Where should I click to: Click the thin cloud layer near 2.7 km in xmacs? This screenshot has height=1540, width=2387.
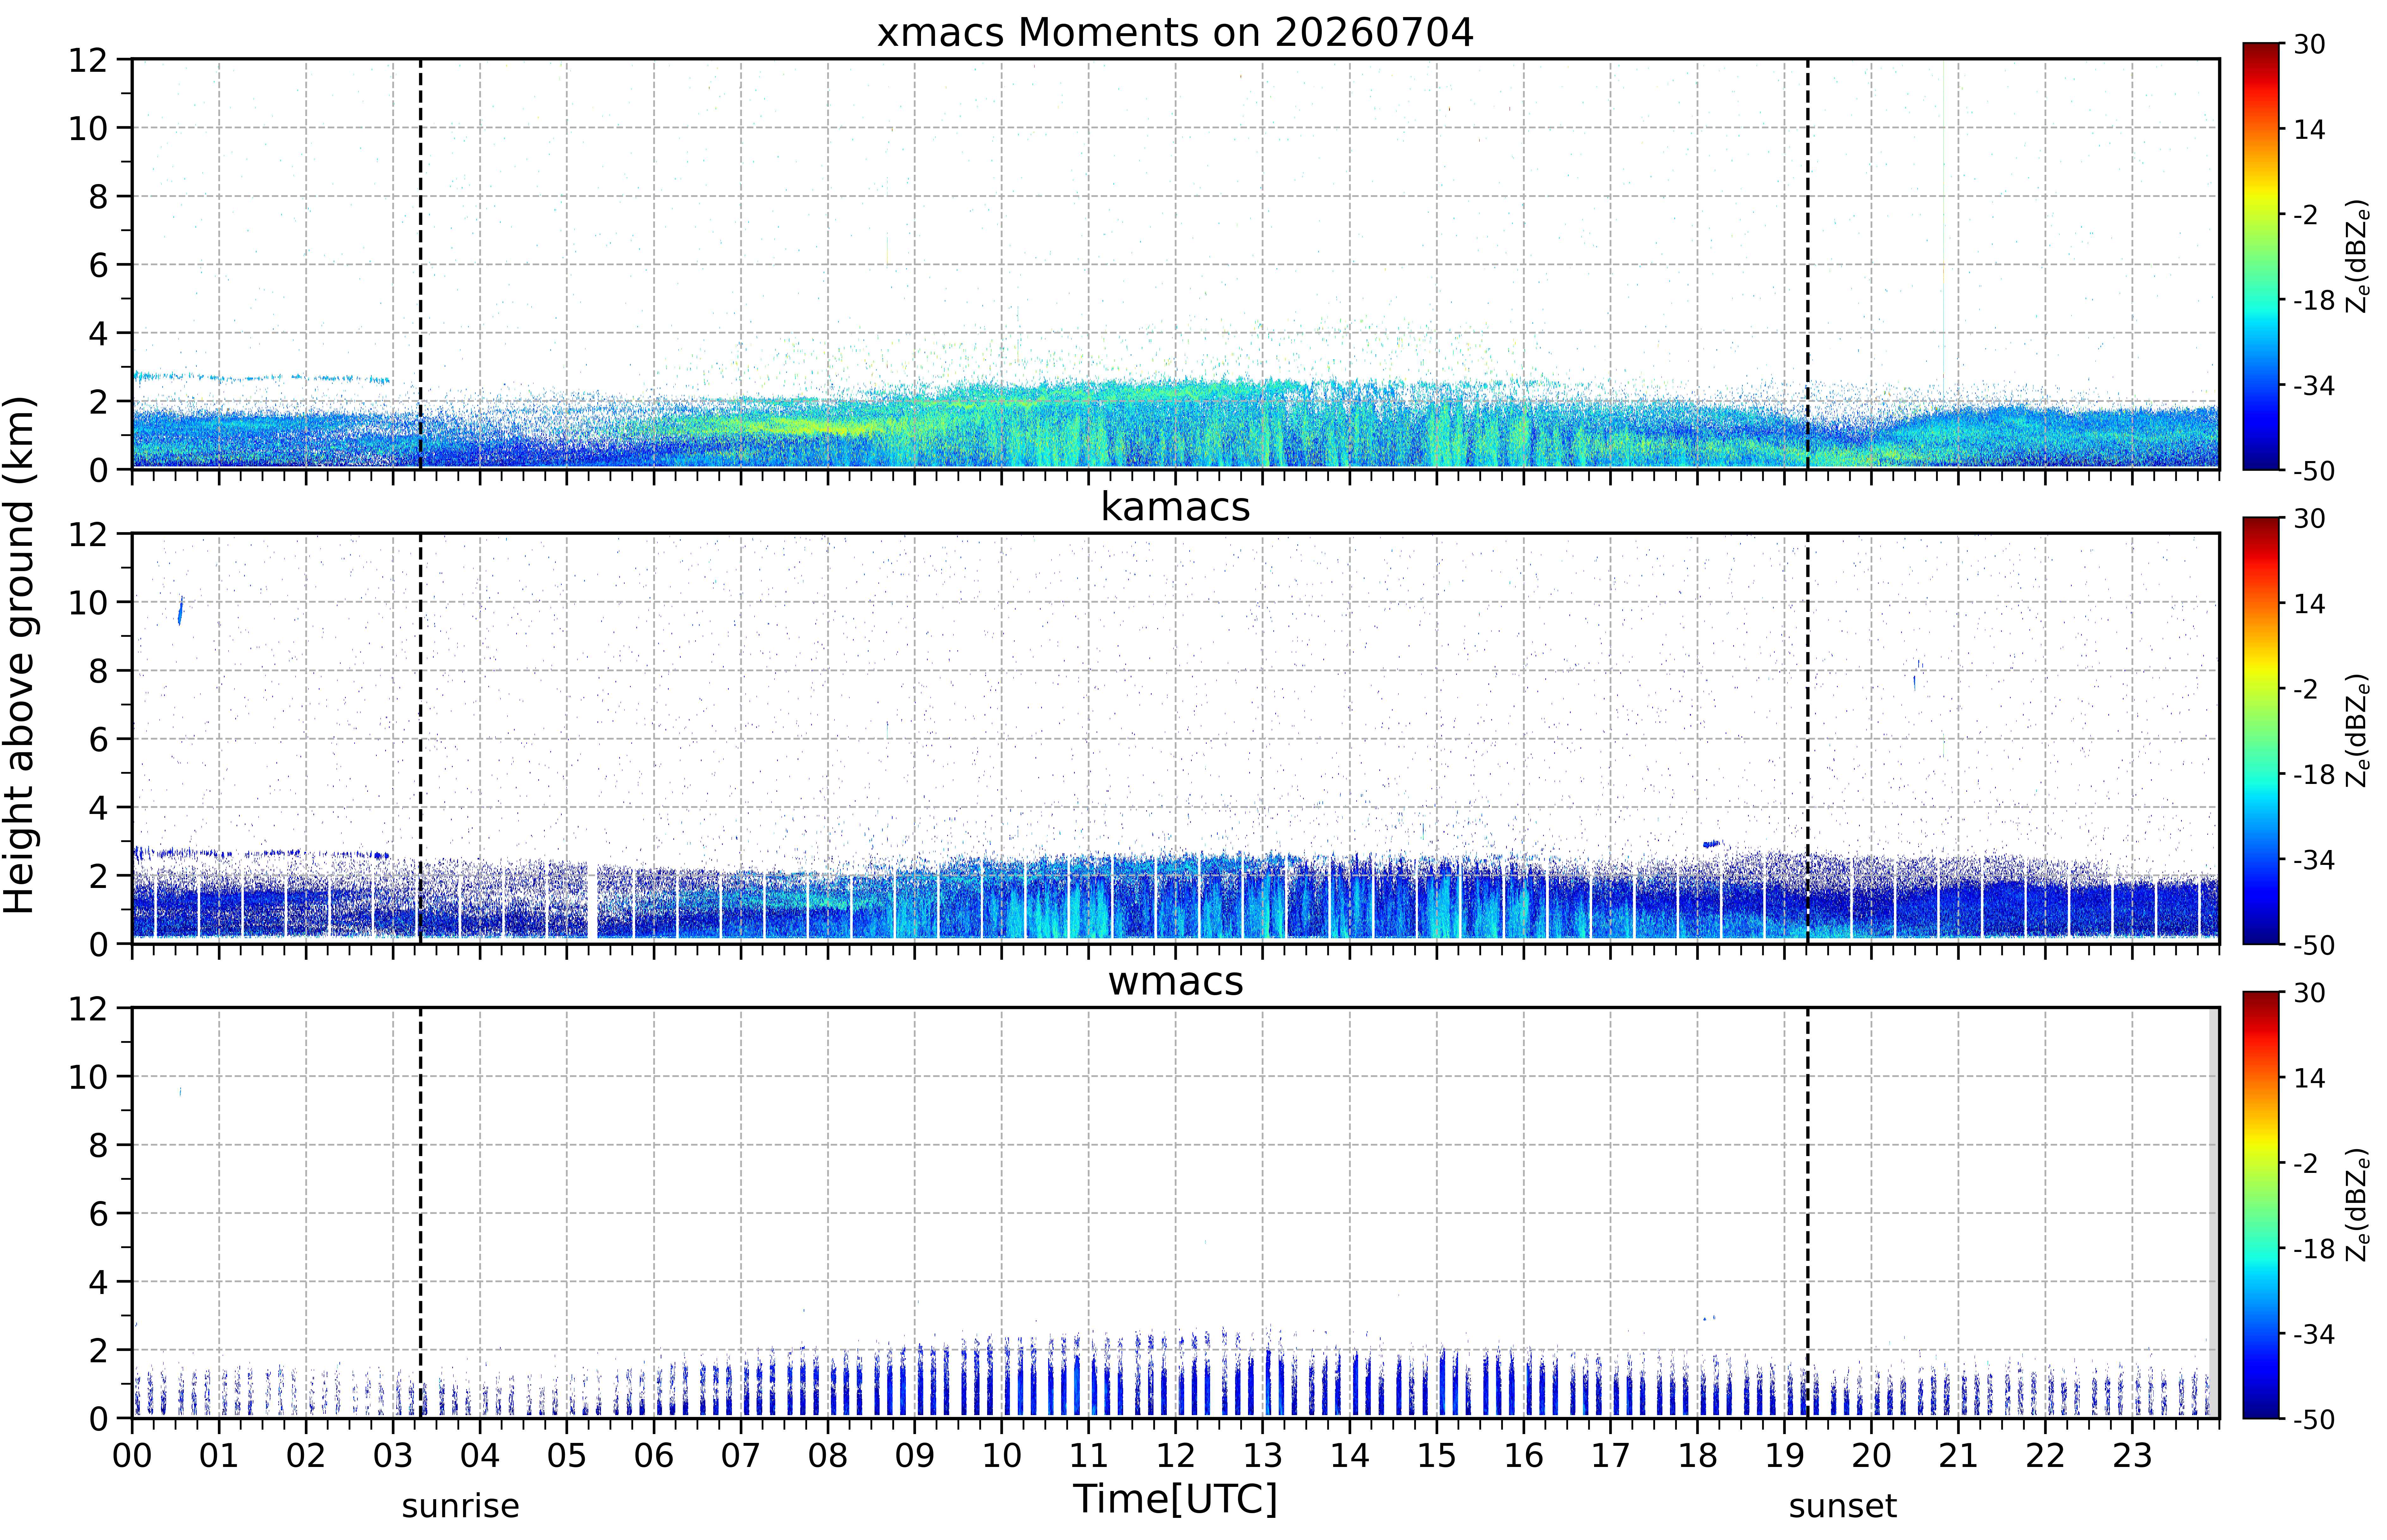pyautogui.click(x=262, y=378)
